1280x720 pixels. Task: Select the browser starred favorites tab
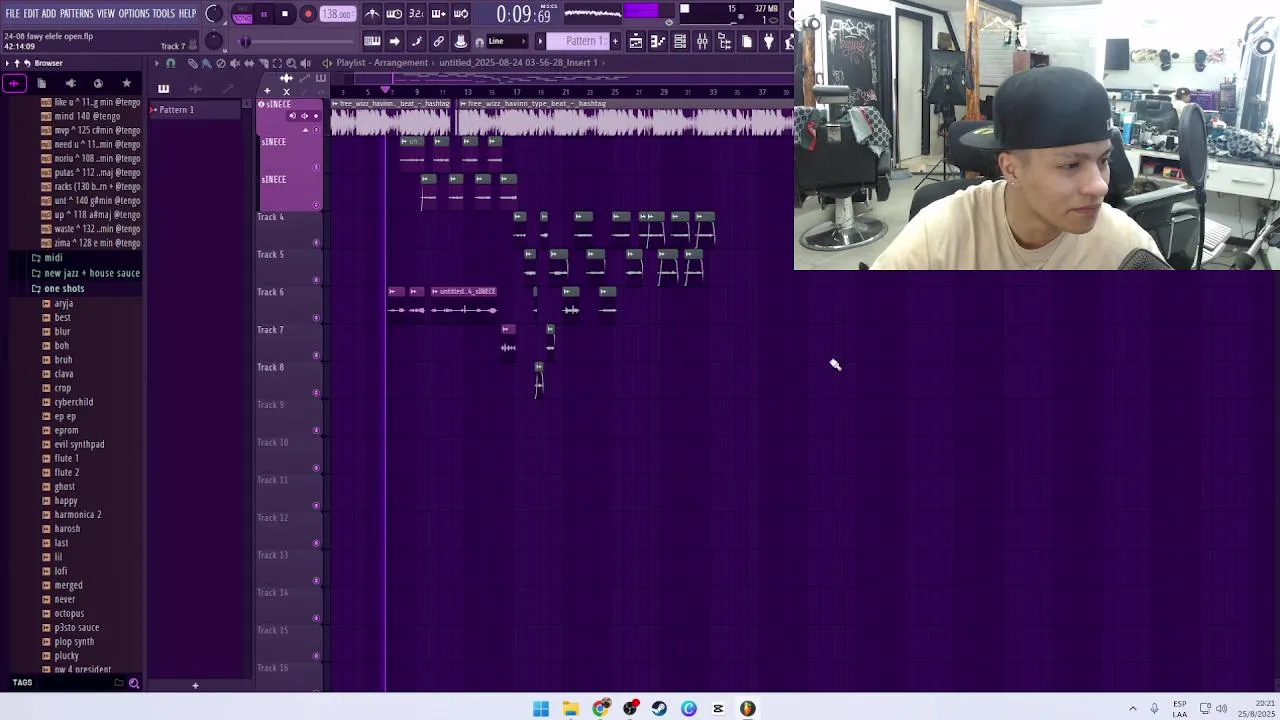pos(126,83)
